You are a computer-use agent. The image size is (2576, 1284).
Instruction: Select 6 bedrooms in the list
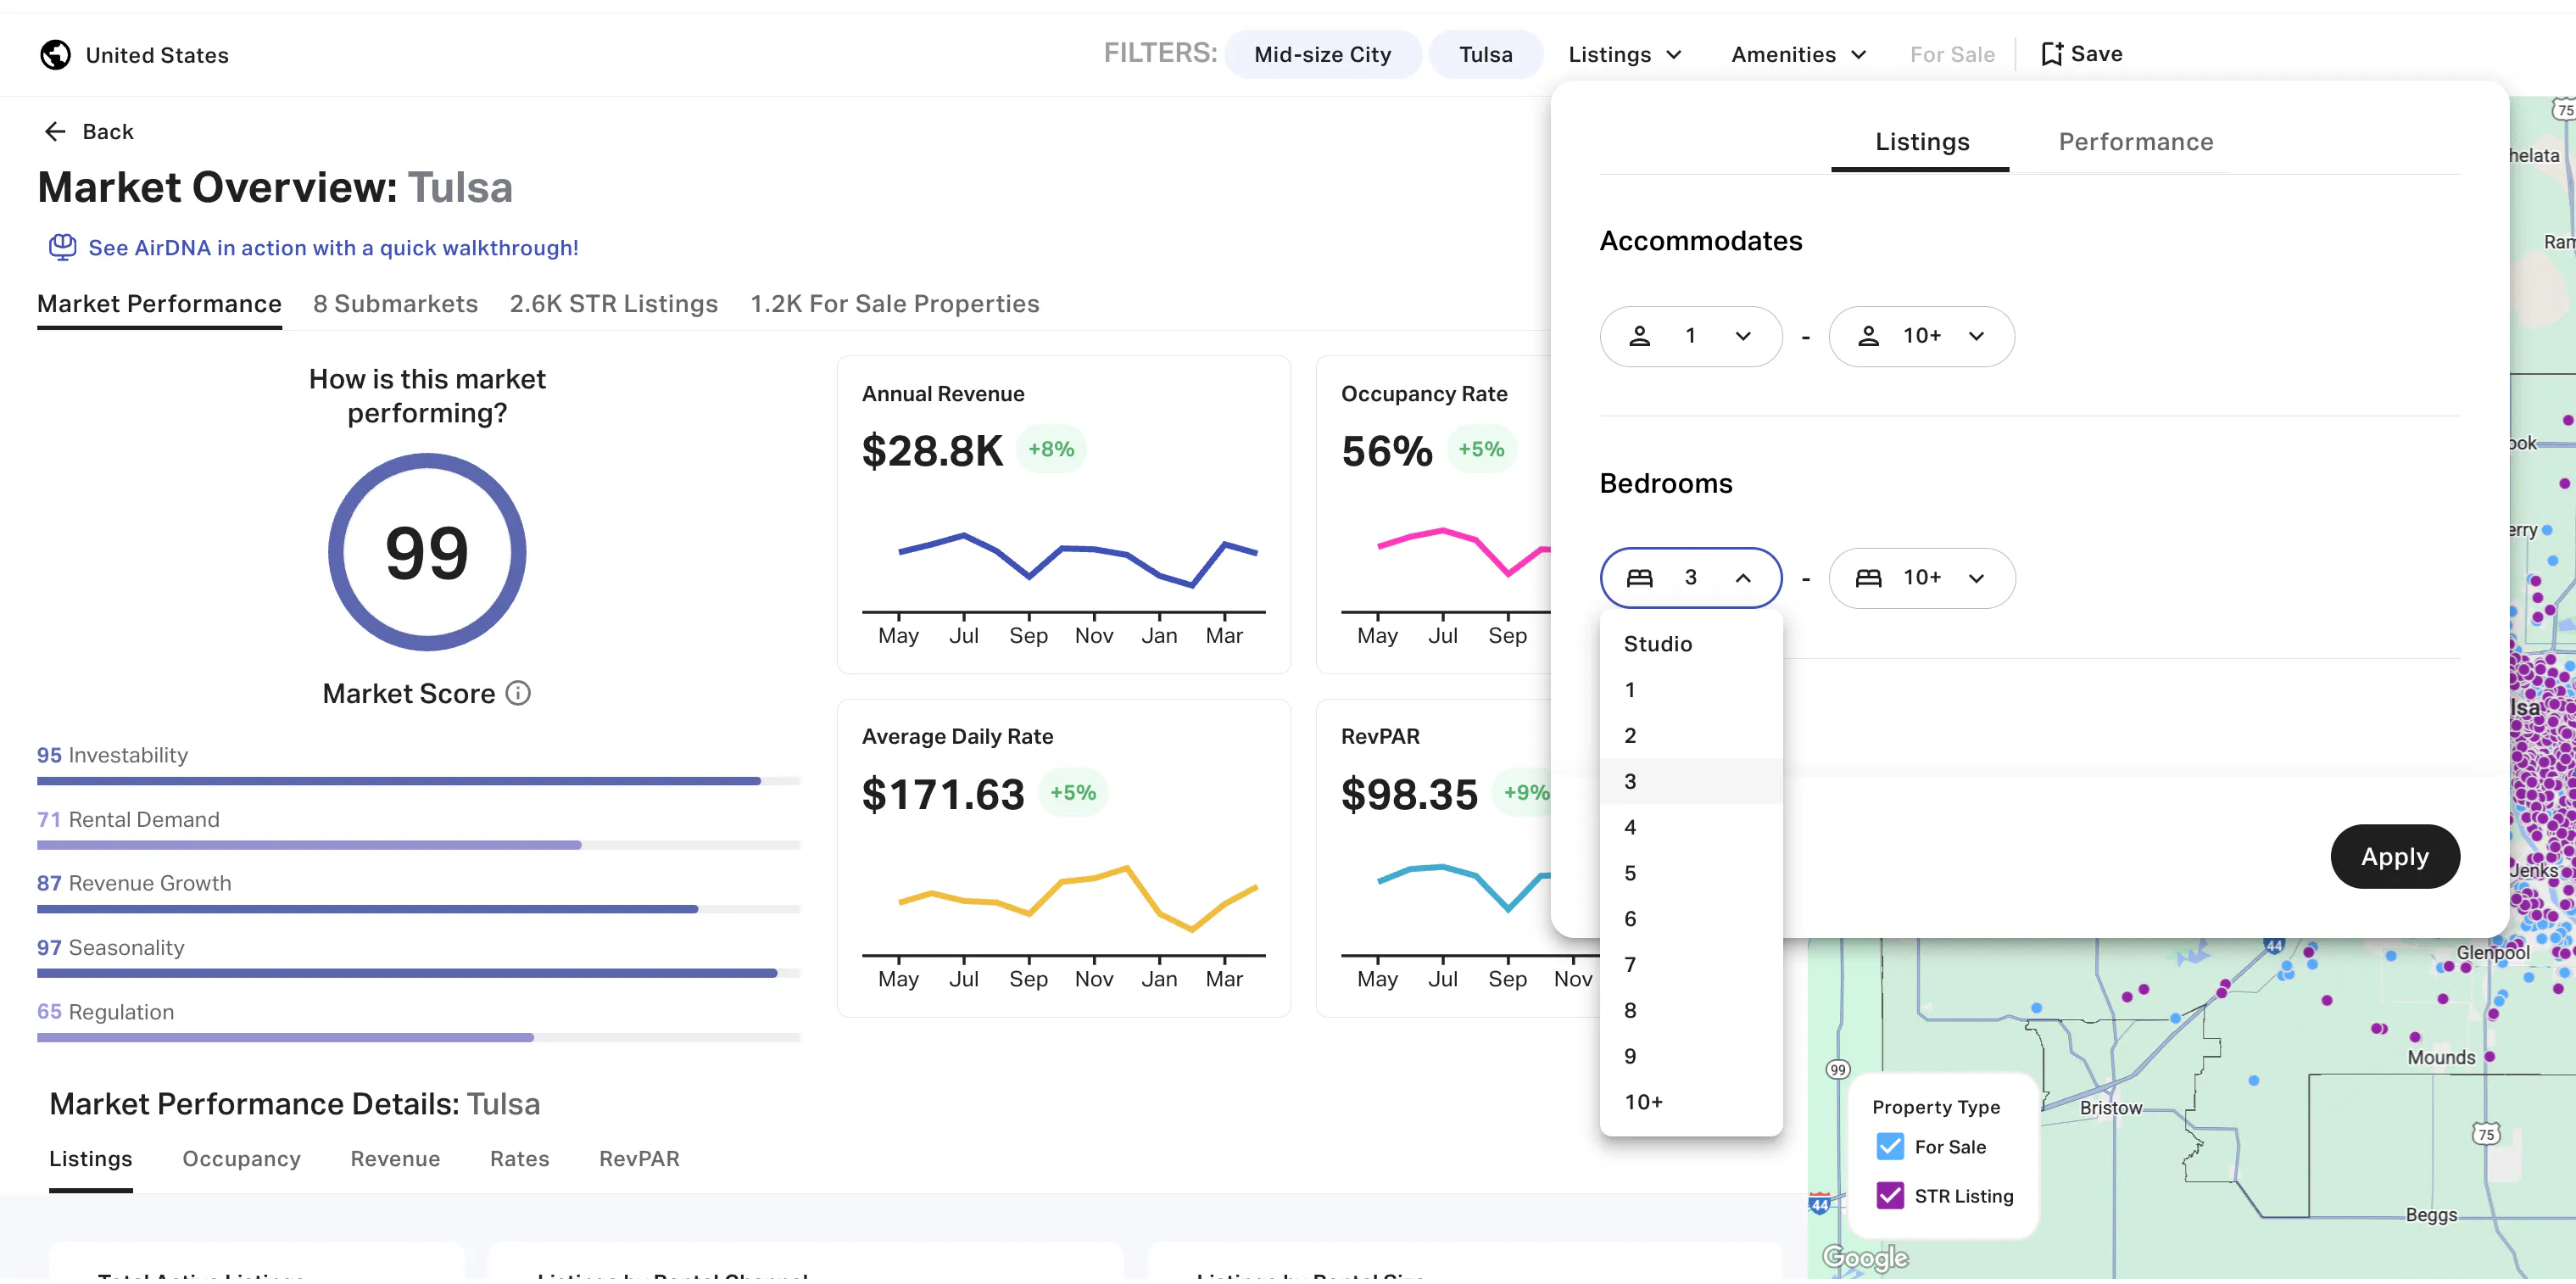pyautogui.click(x=1690, y=921)
